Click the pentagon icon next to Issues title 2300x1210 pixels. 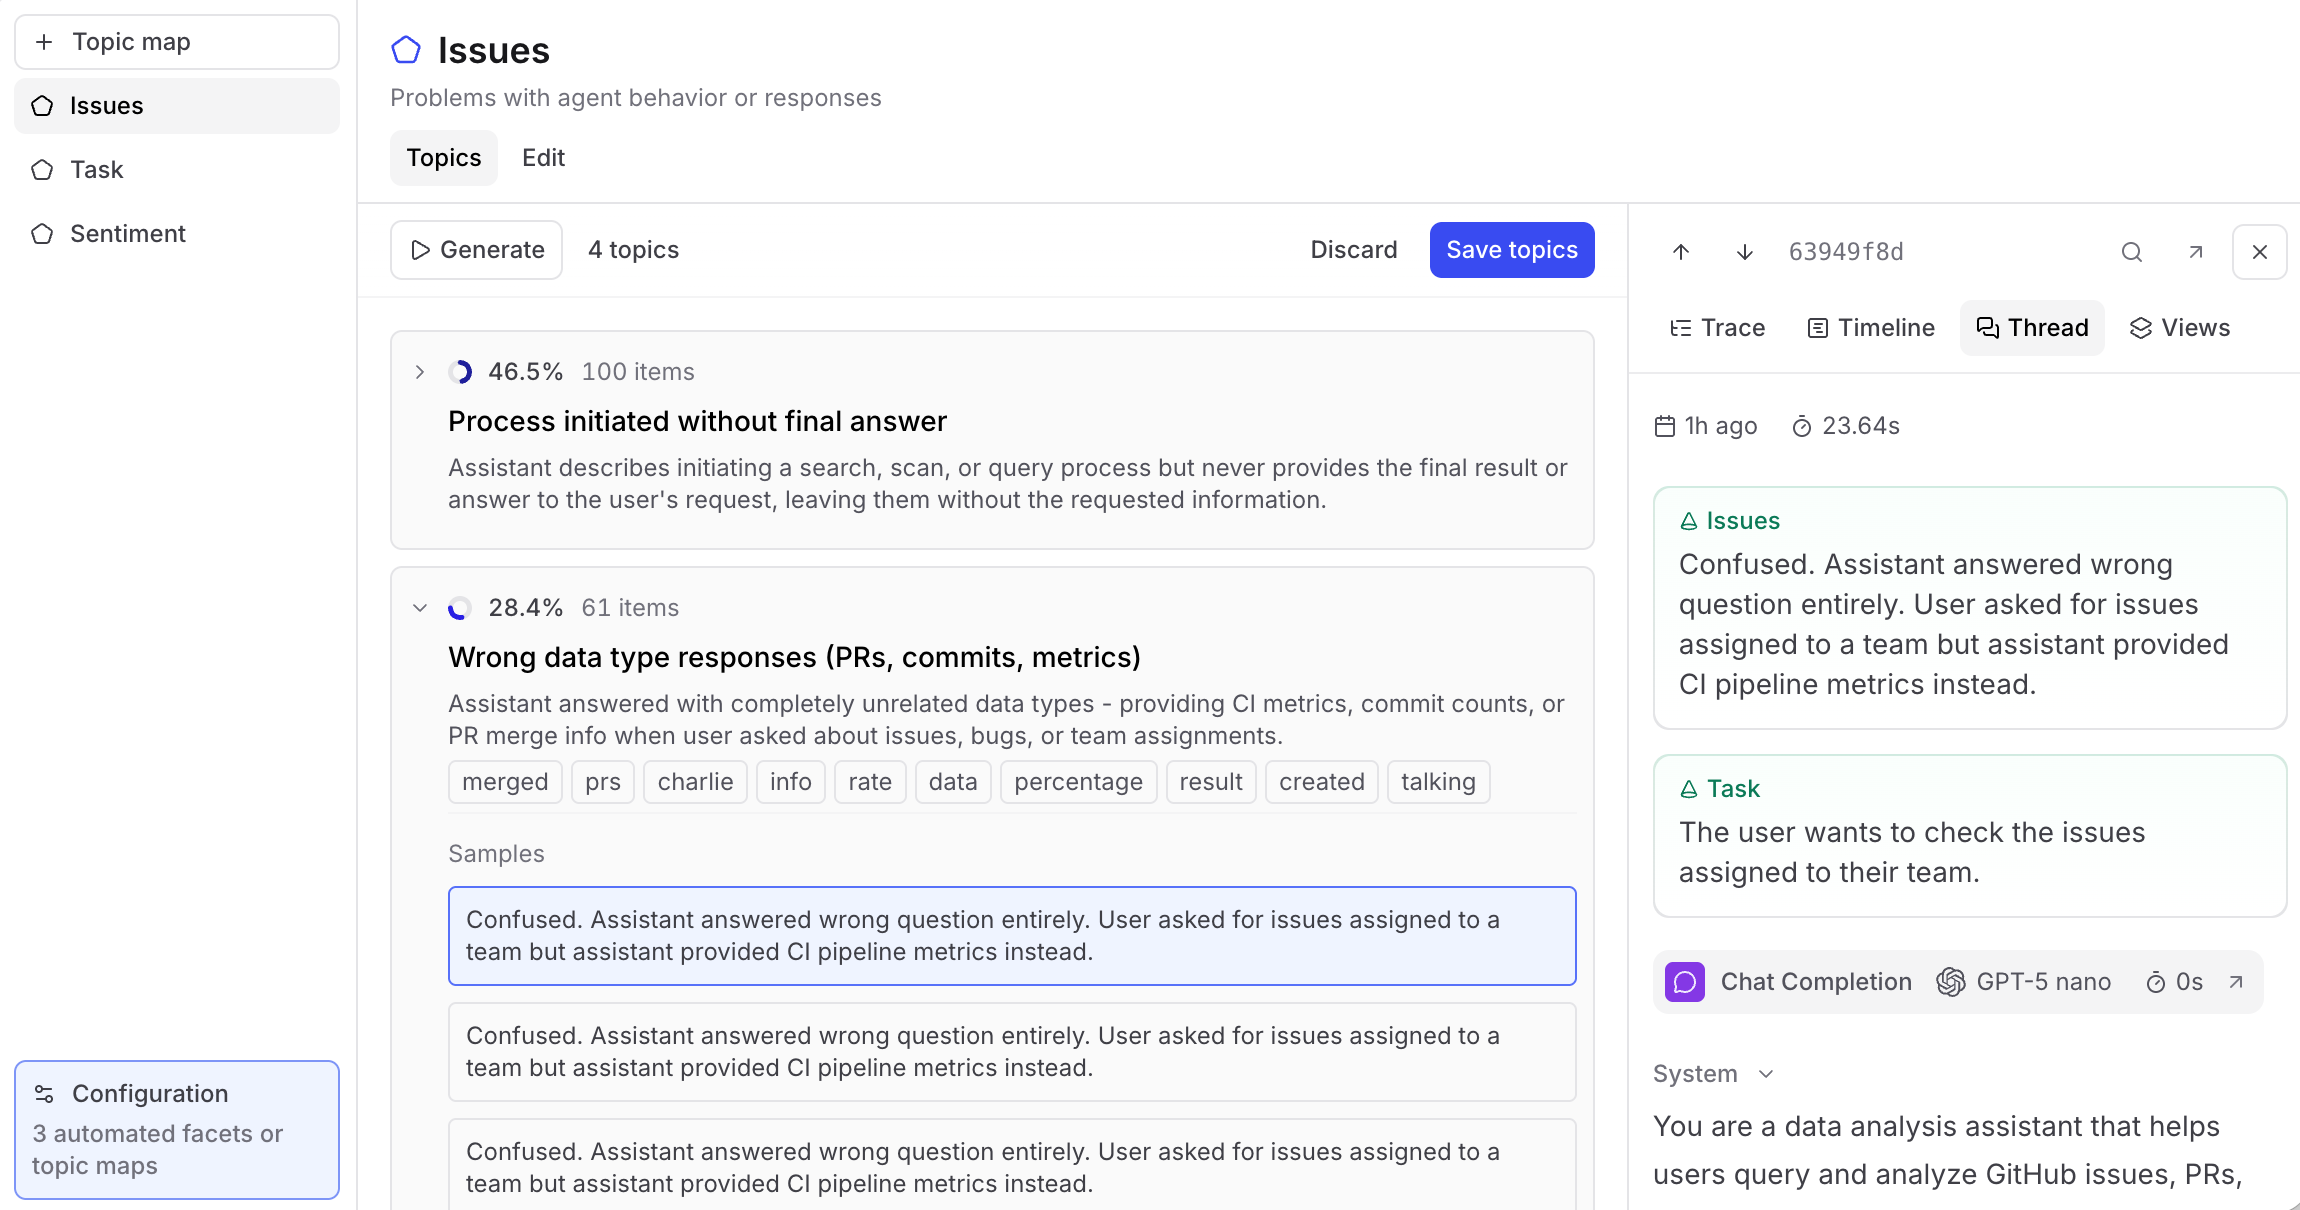[x=406, y=50]
